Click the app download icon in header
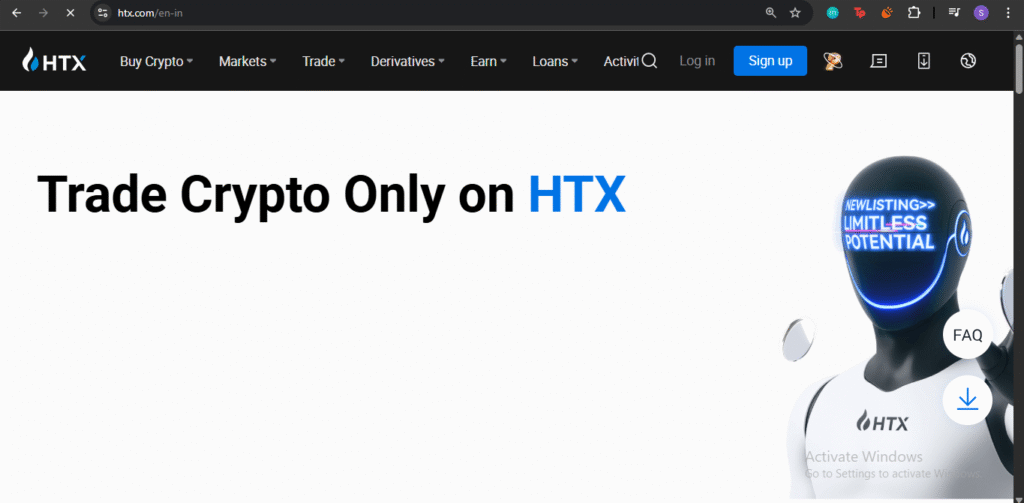Screen dimensions: 1024x503 point(923,61)
